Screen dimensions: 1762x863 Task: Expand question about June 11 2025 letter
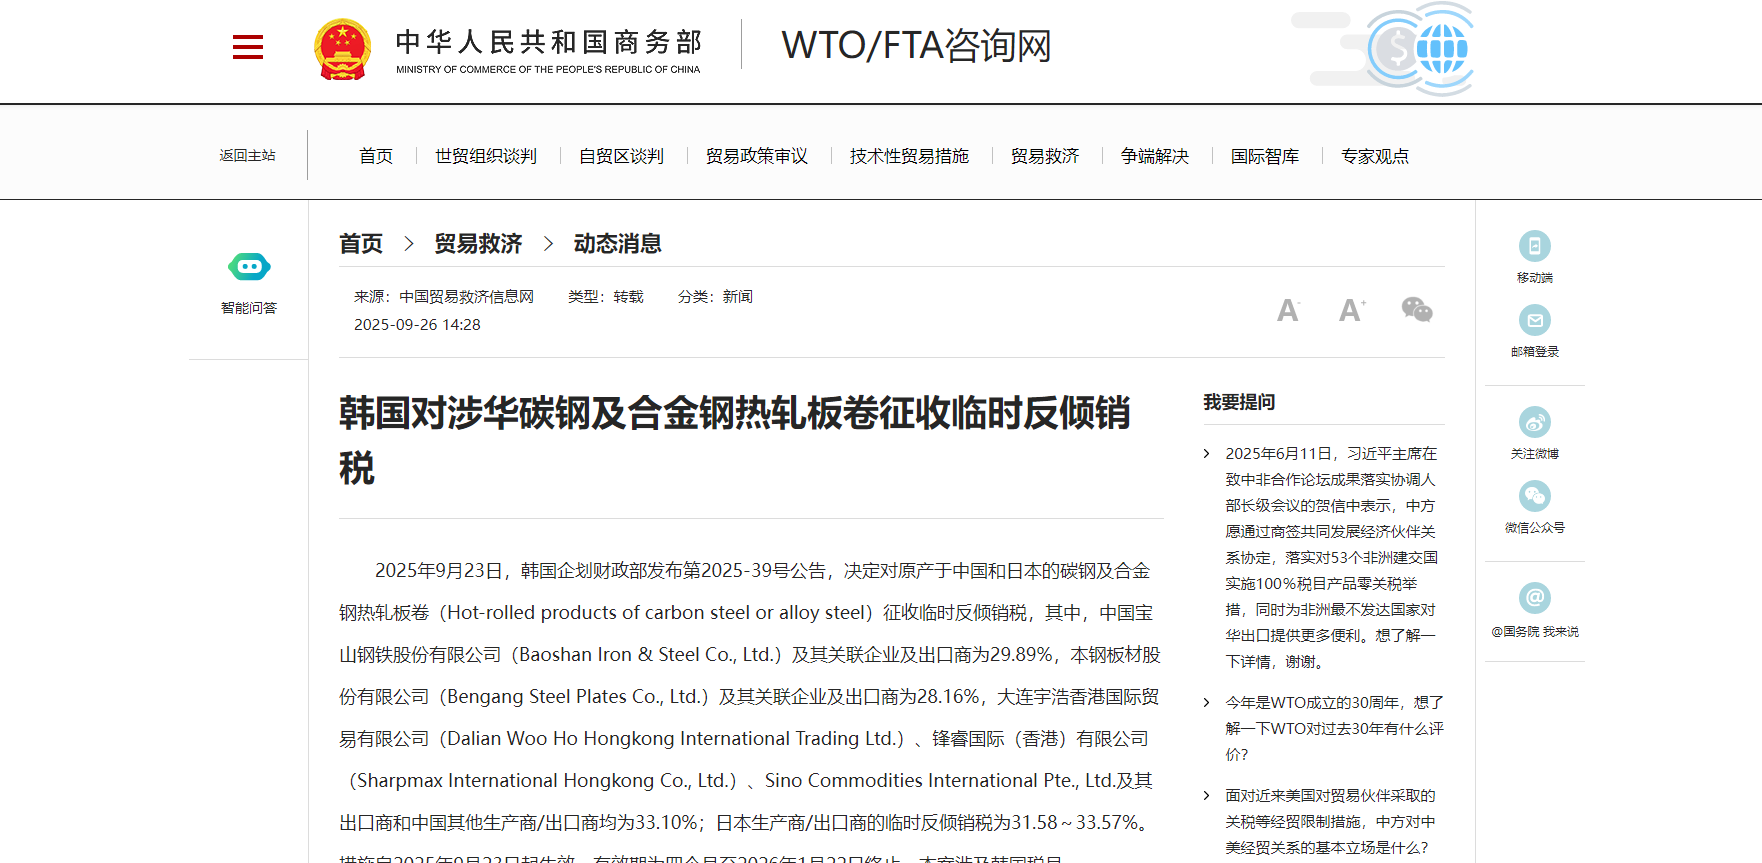click(x=1331, y=557)
